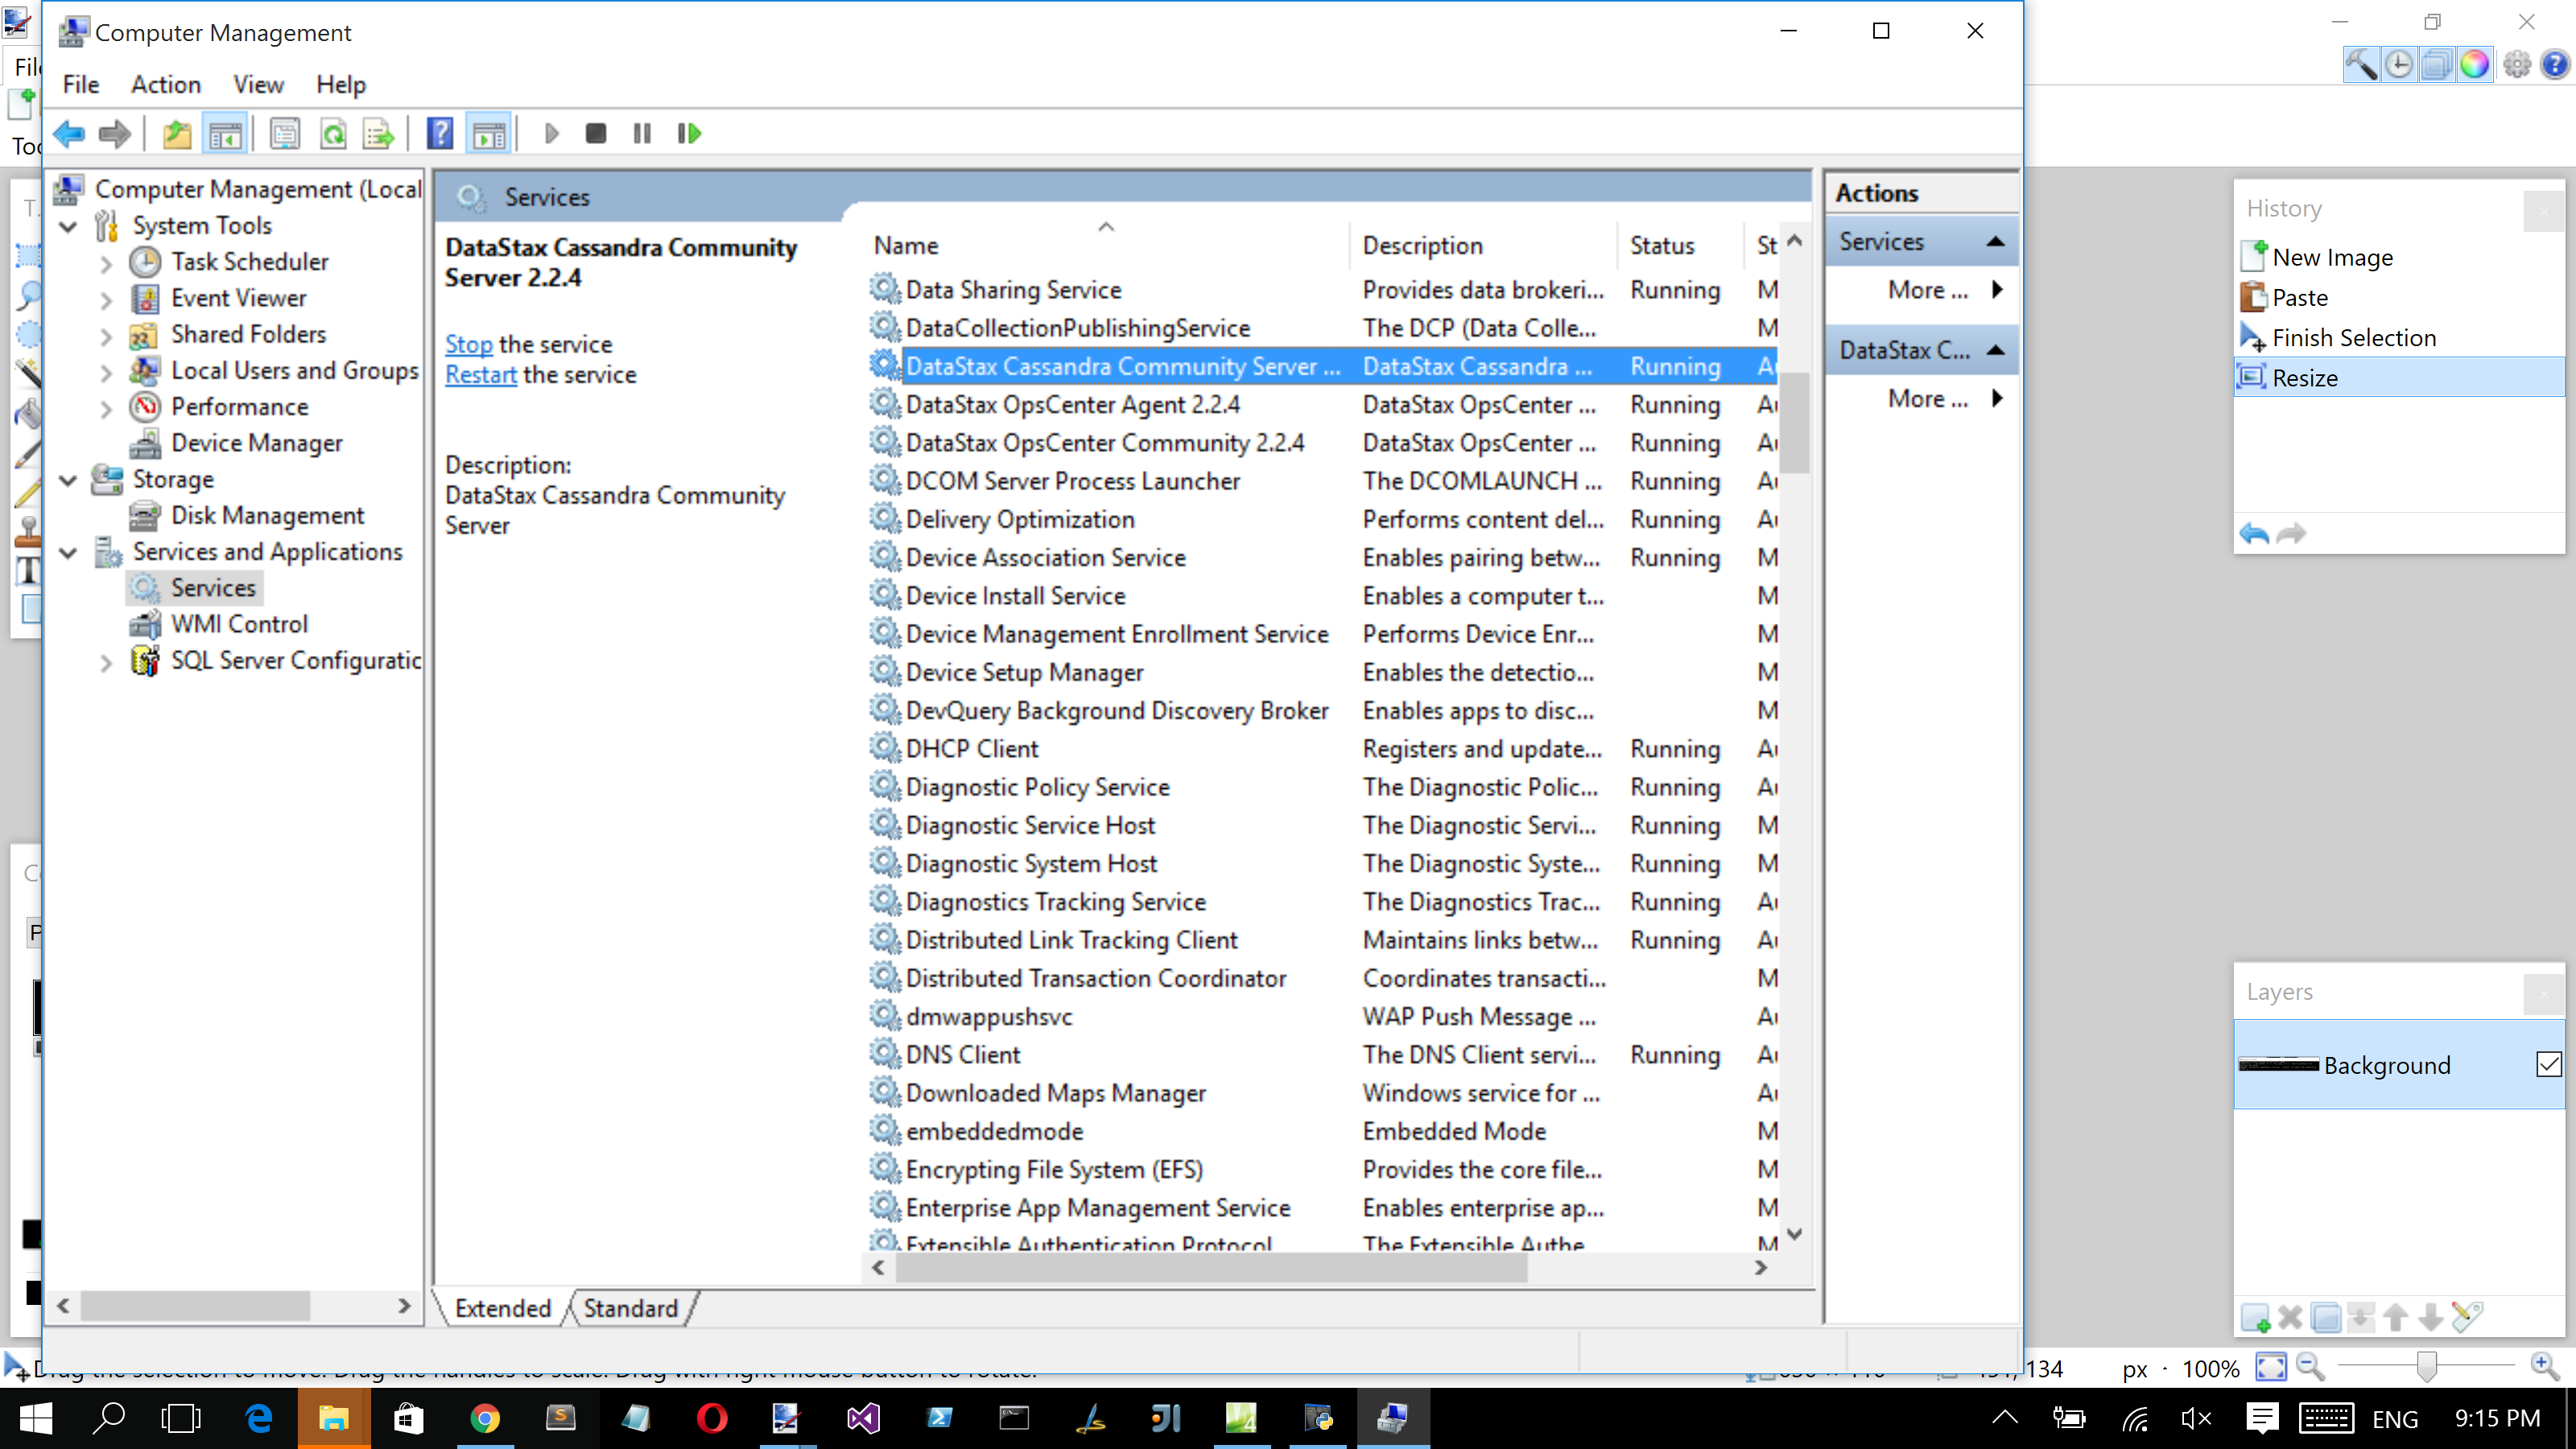Screen dimensions: 2576x1449
Task: Click the console tree horizontal scrollbar thumb
Action: coord(195,1305)
